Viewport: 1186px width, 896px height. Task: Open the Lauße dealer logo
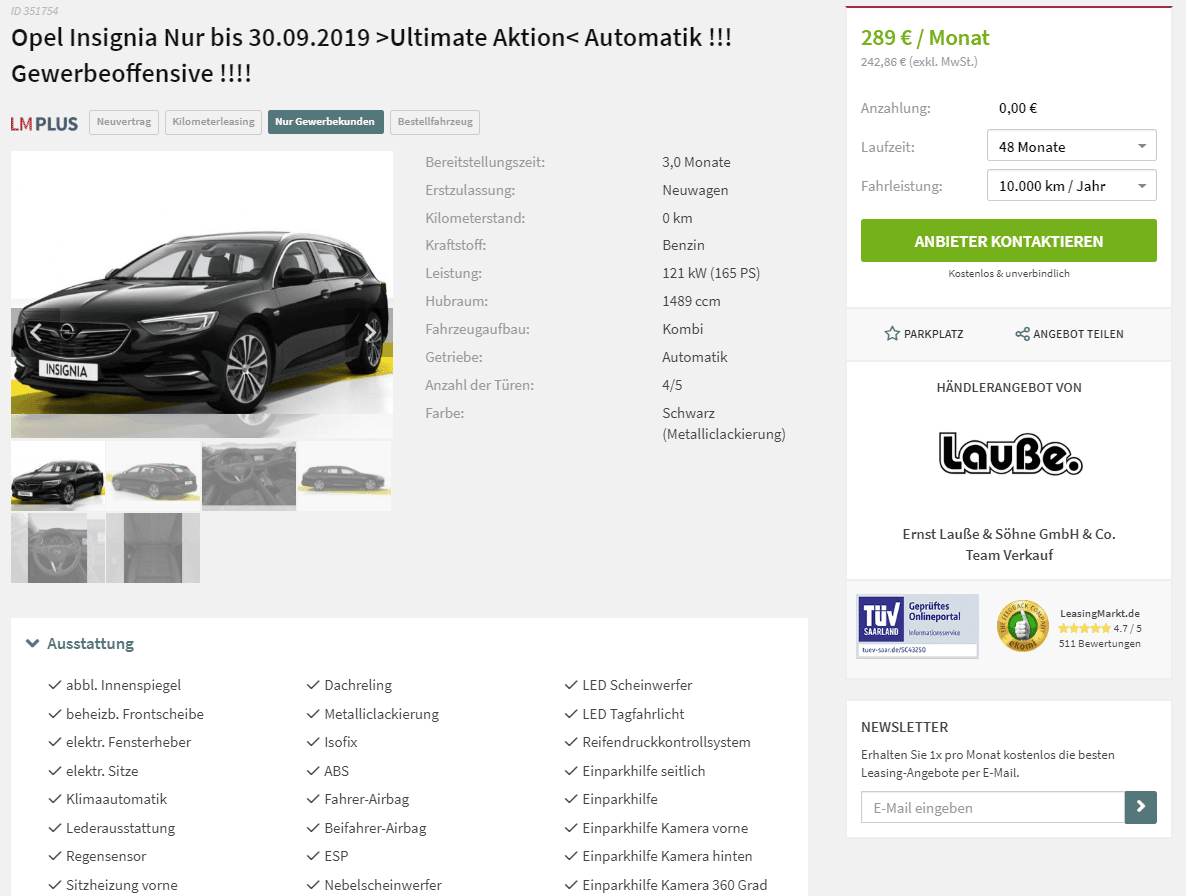(1010, 453)
